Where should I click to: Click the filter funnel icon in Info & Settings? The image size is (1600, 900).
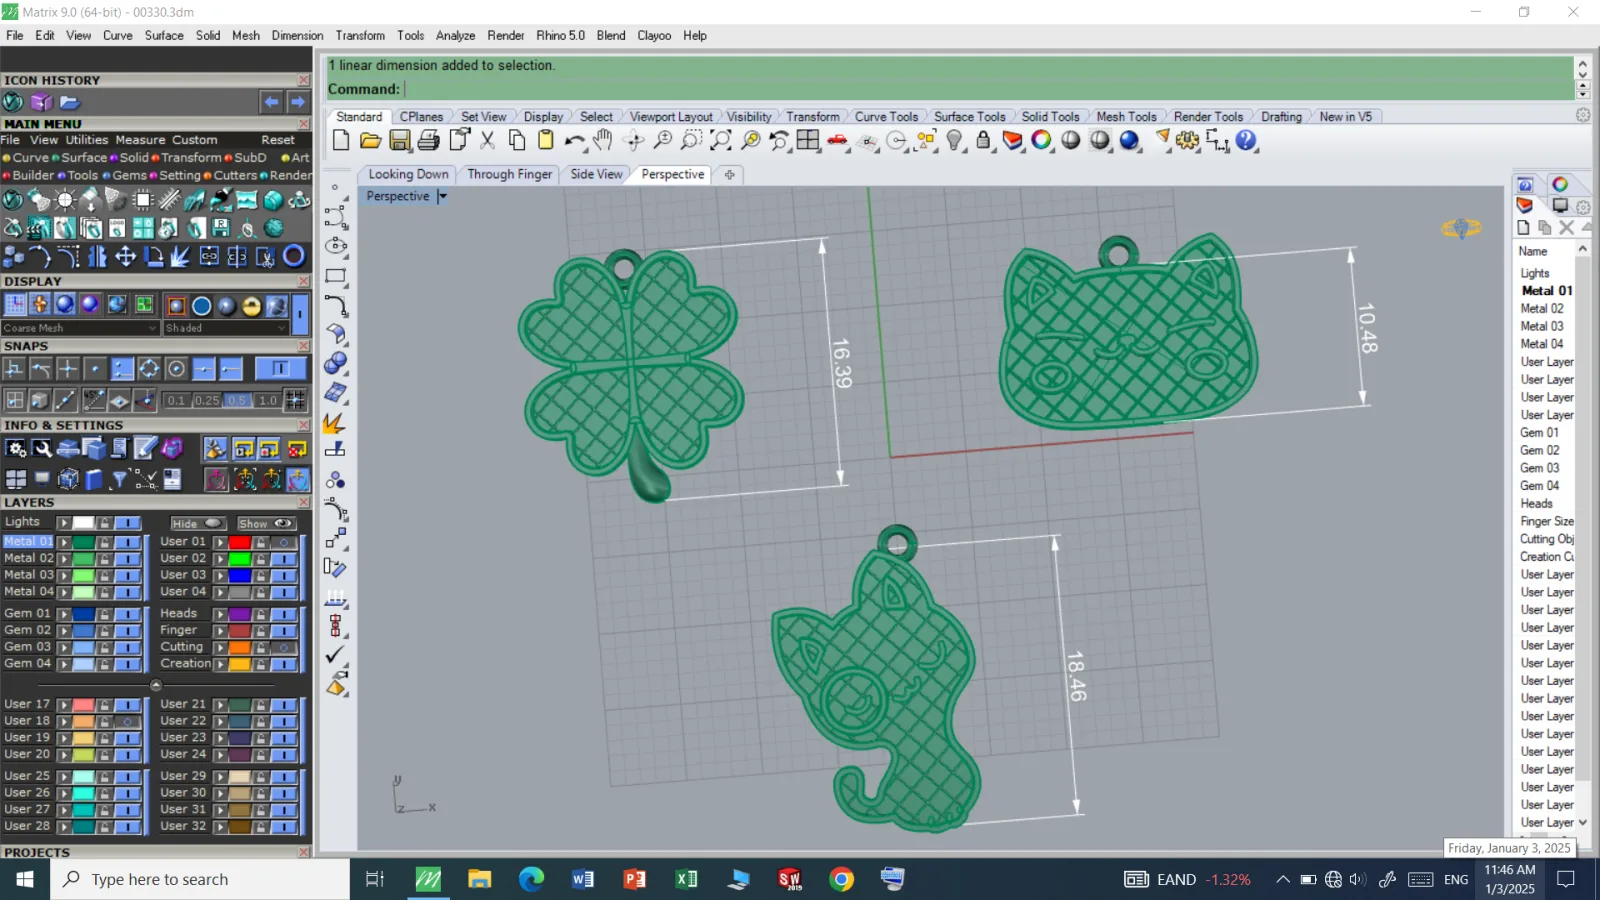(119, 480)
